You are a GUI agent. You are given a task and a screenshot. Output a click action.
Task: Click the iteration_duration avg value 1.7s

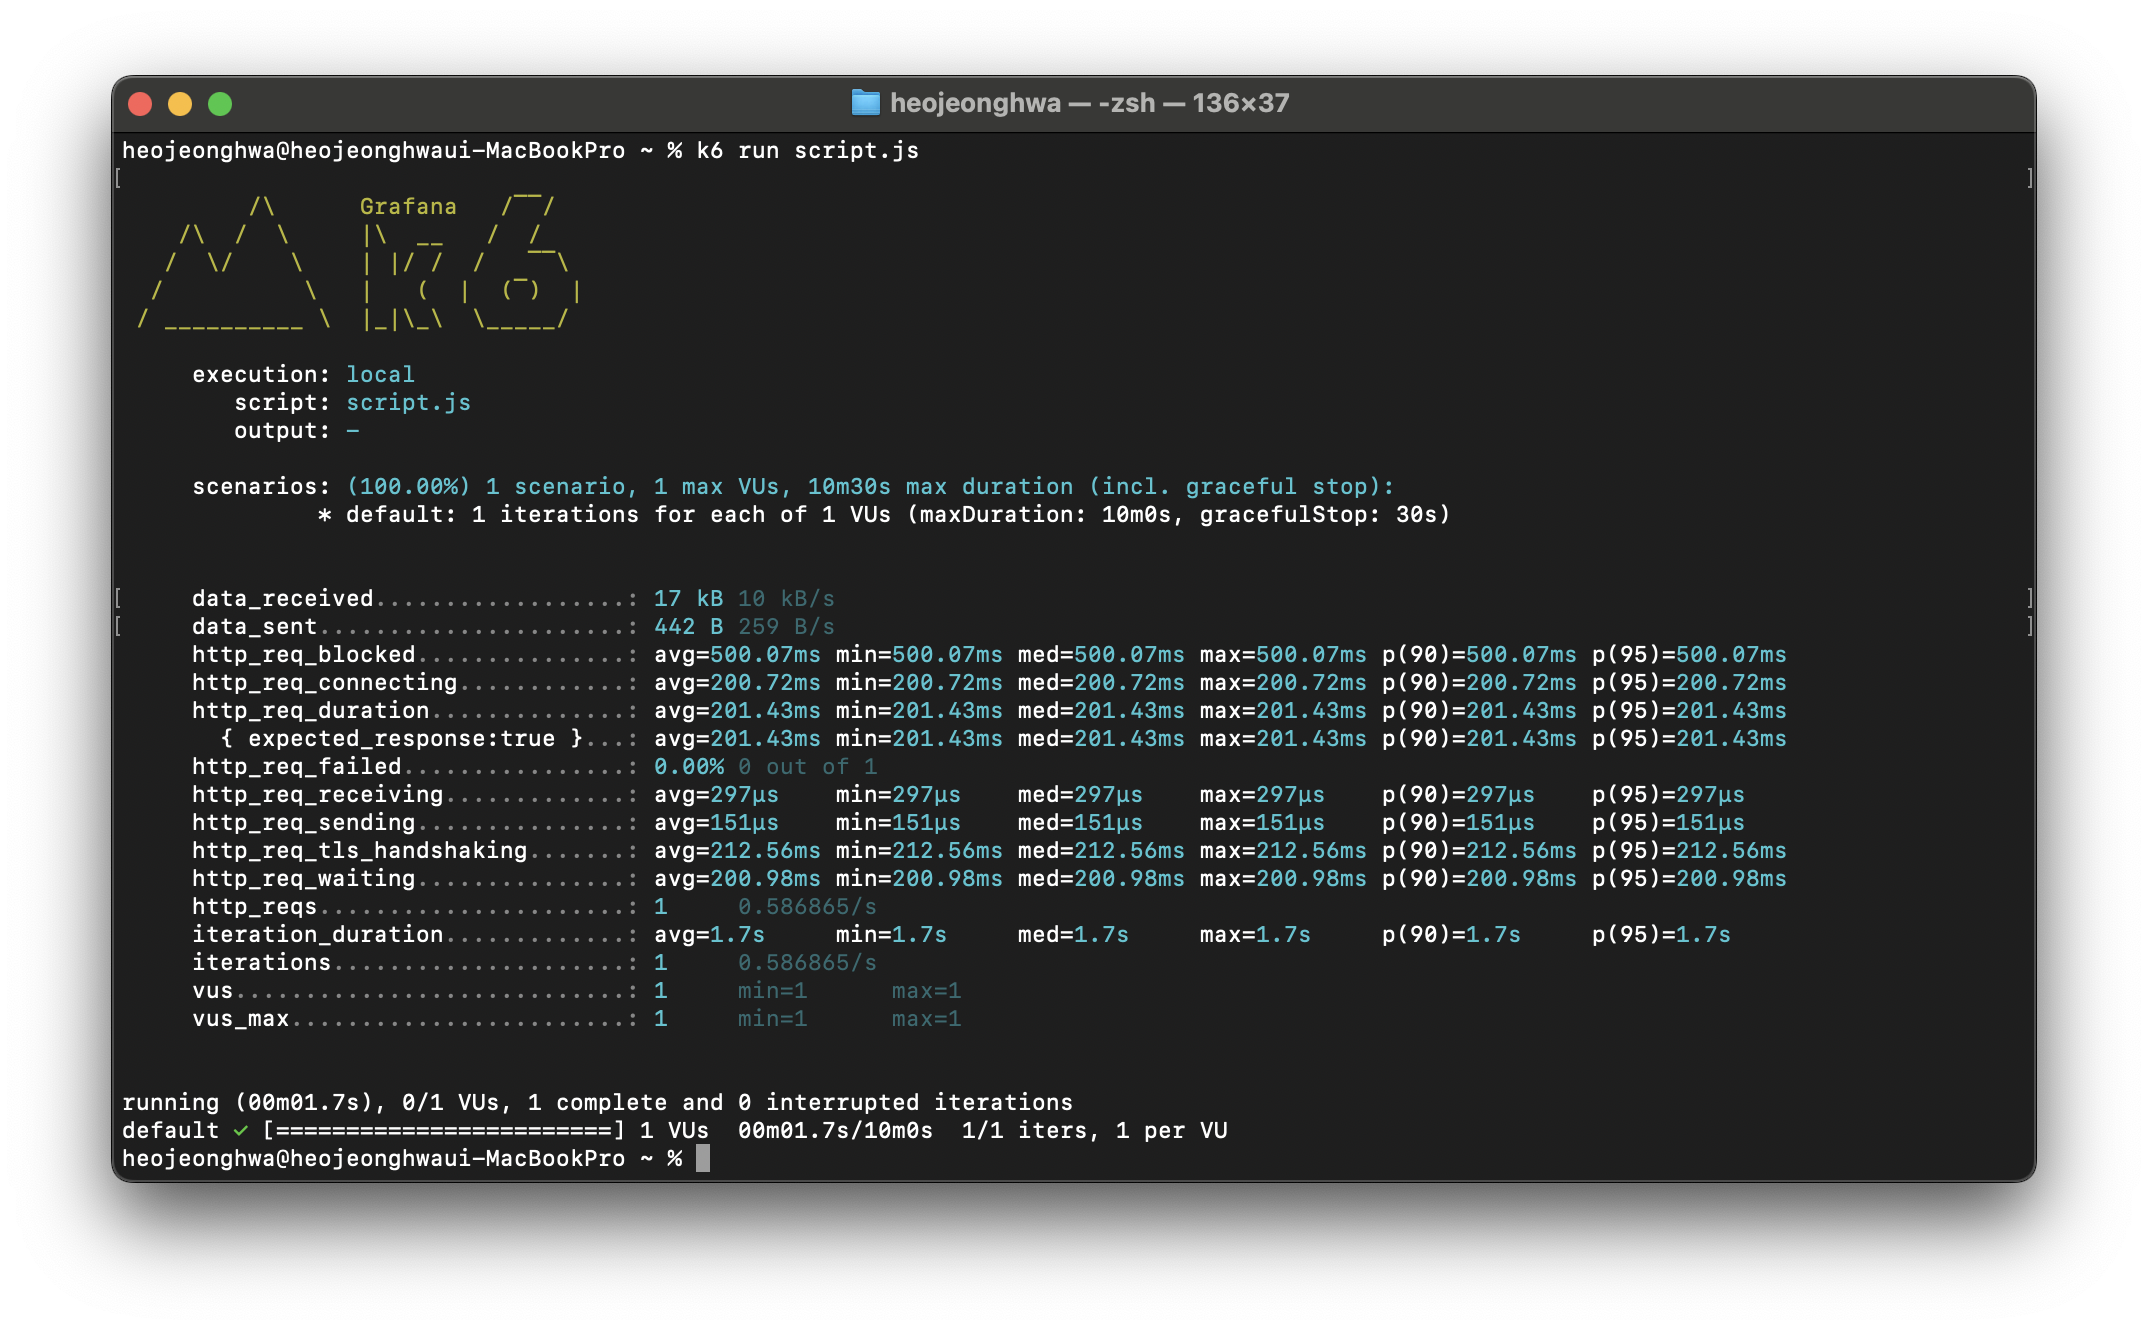(x=737, y=935)
